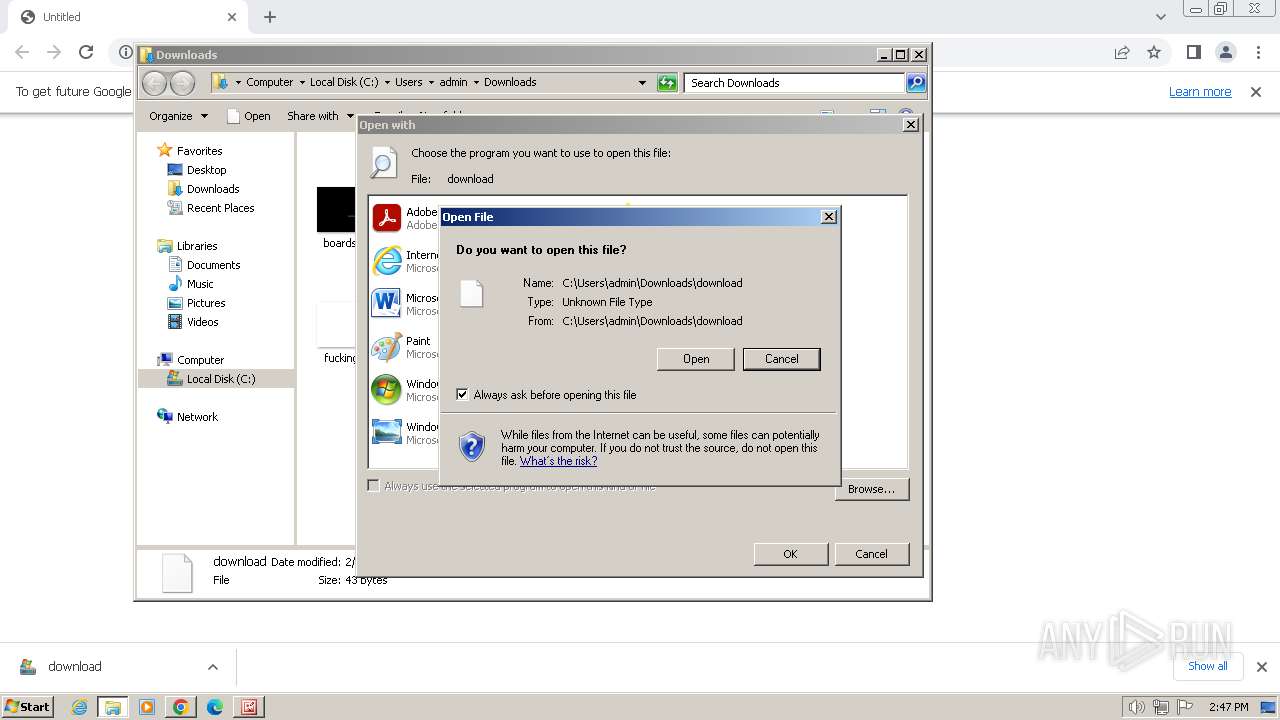
Task: Open Microsoft Edge from taskbar
Action: point(215,707)
